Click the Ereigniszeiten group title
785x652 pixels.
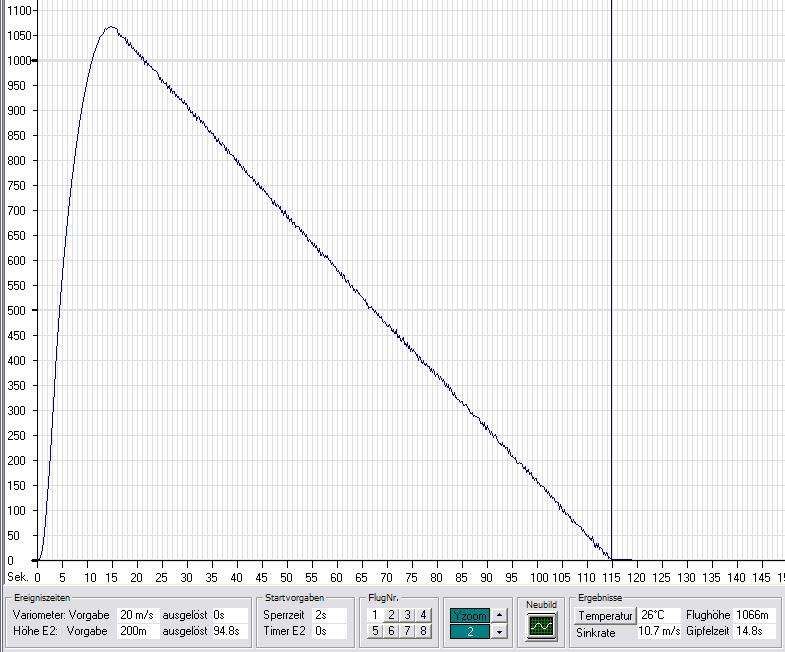pos(42,597)
